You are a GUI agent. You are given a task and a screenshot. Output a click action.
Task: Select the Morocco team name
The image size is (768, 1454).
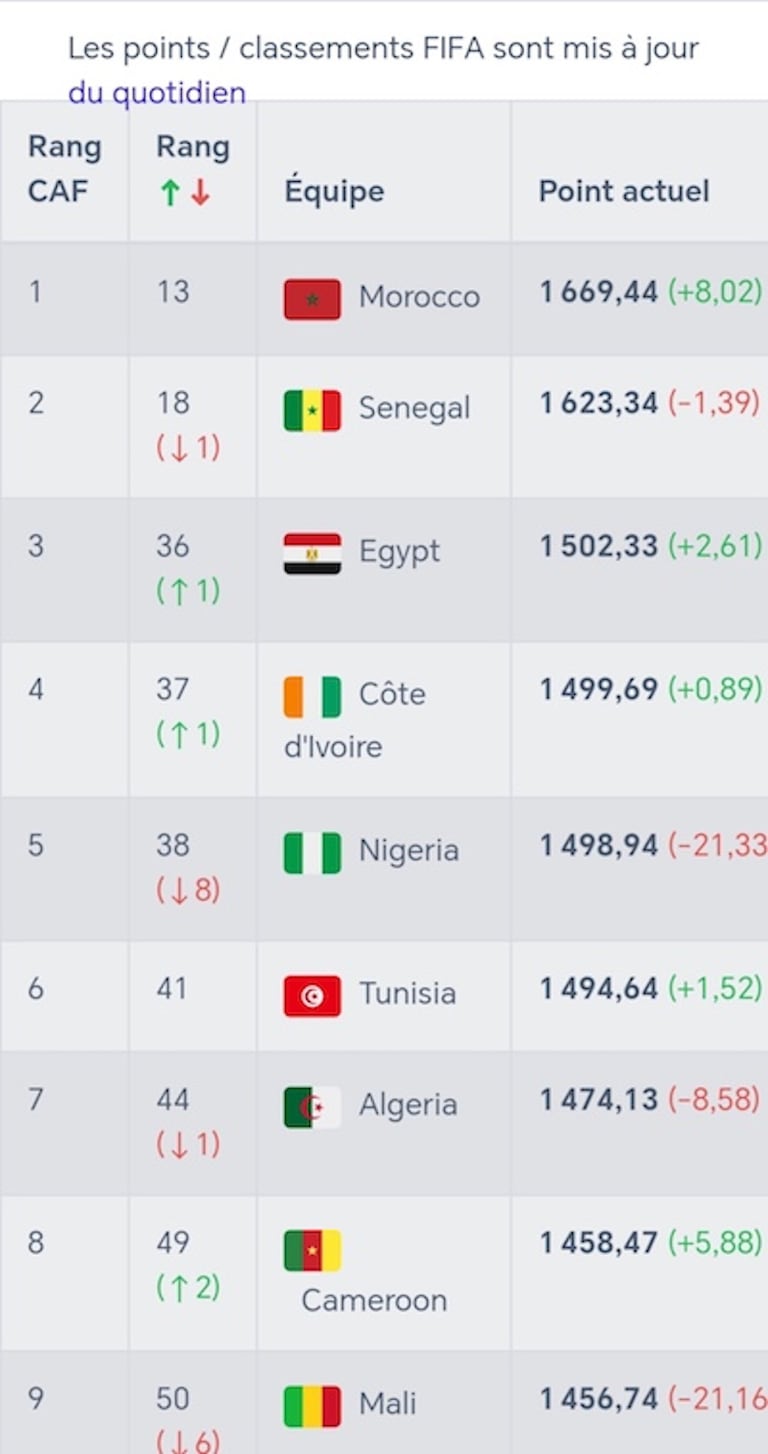419,297
